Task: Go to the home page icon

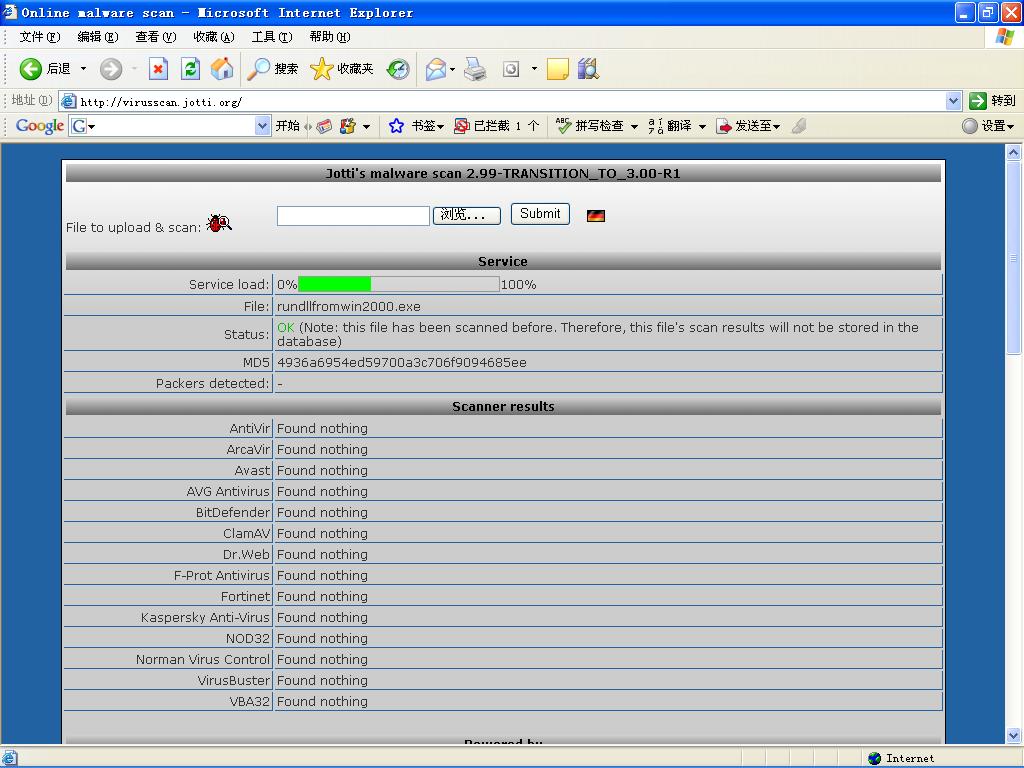Action: (222, 69)
